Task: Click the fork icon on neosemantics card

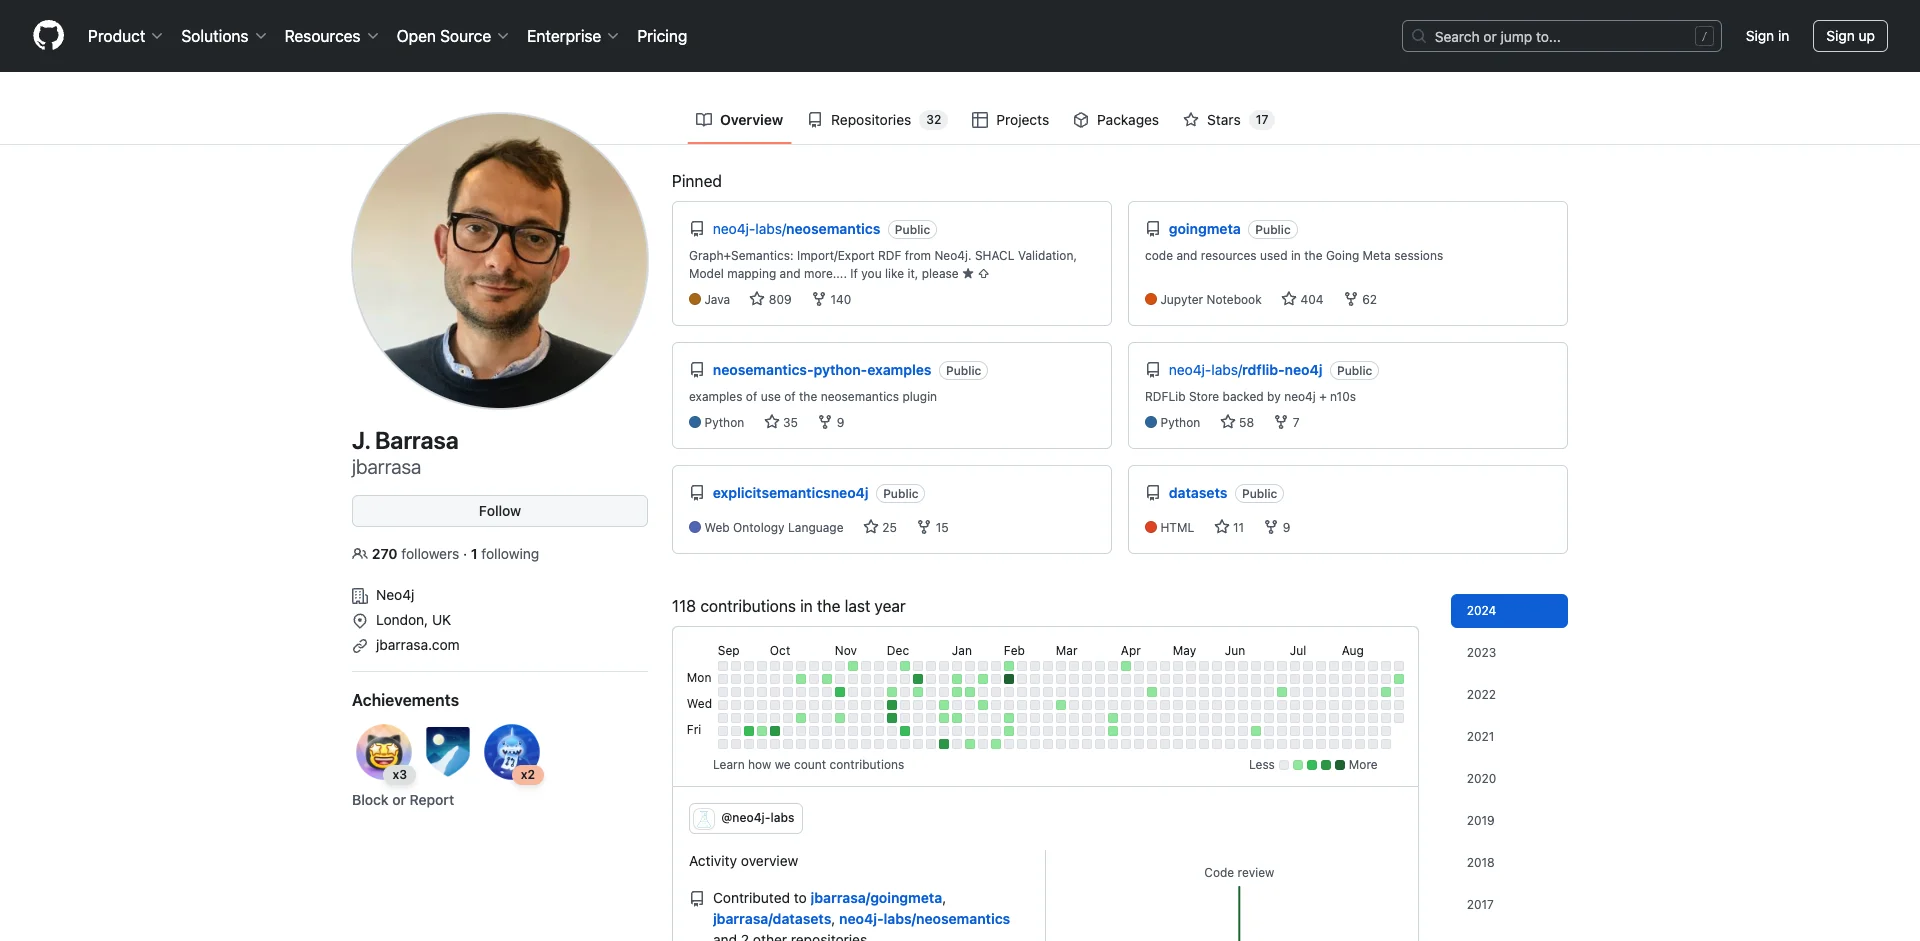Action: (819, 299)
